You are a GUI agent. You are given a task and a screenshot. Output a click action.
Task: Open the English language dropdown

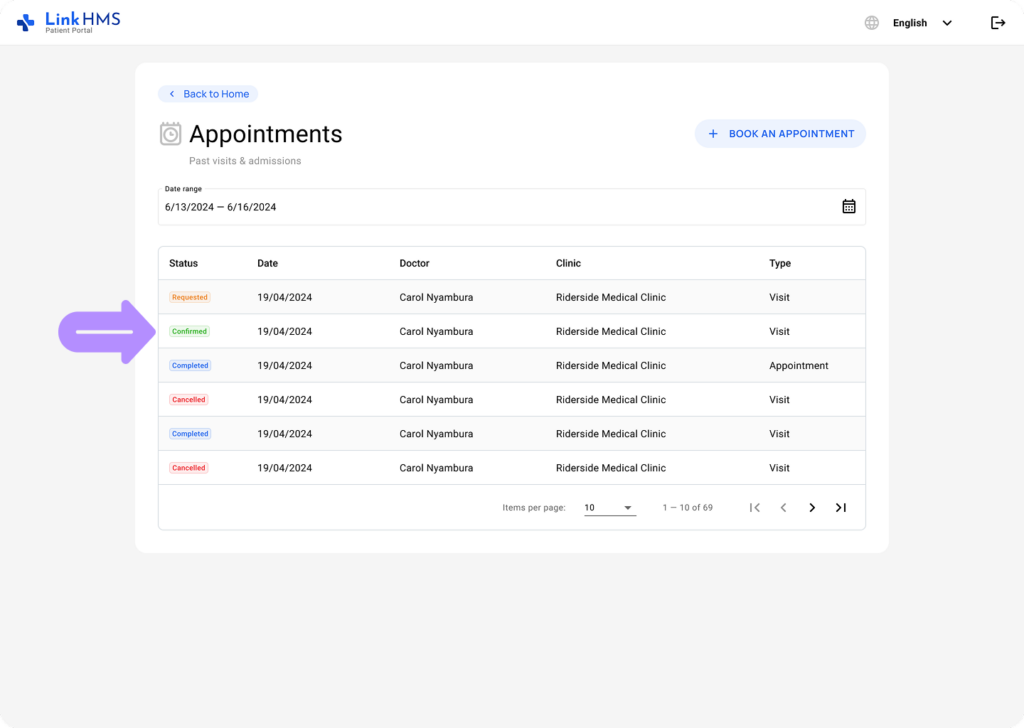[922, 23]
